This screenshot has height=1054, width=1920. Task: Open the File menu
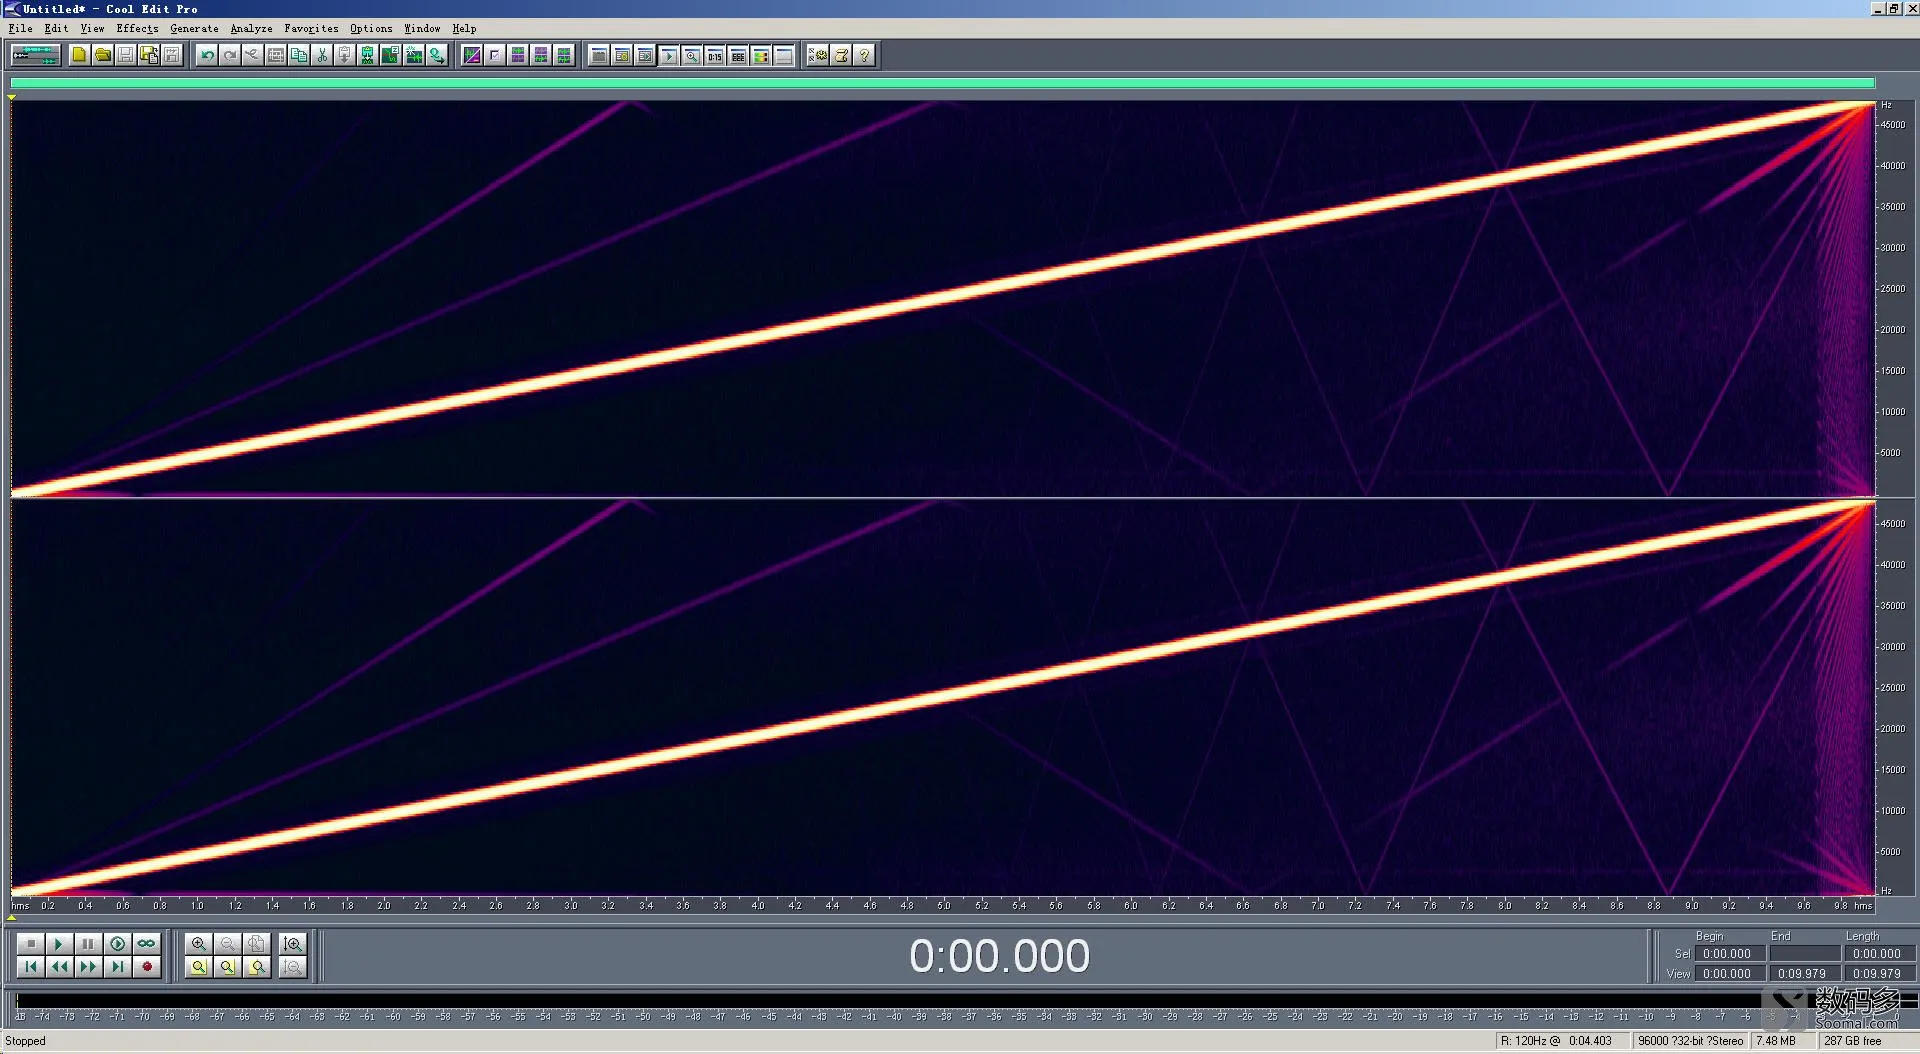(x=20, y=28)
